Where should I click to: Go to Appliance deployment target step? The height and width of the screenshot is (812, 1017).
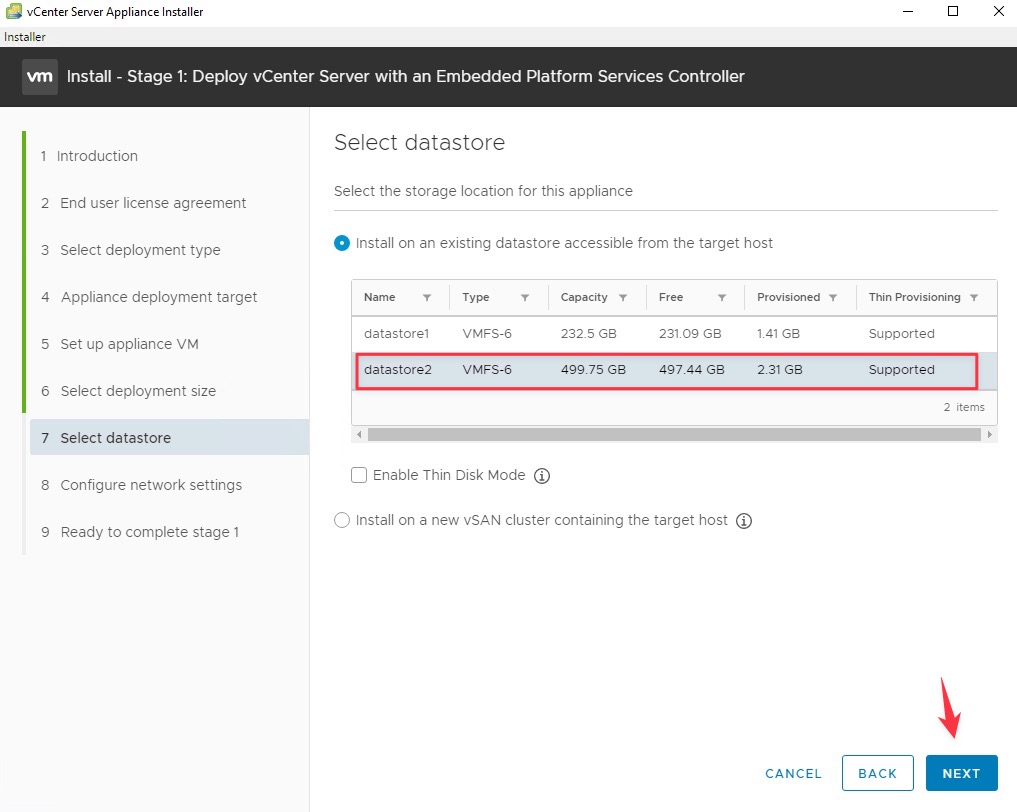pyautogui.click(x=149, y=297)
